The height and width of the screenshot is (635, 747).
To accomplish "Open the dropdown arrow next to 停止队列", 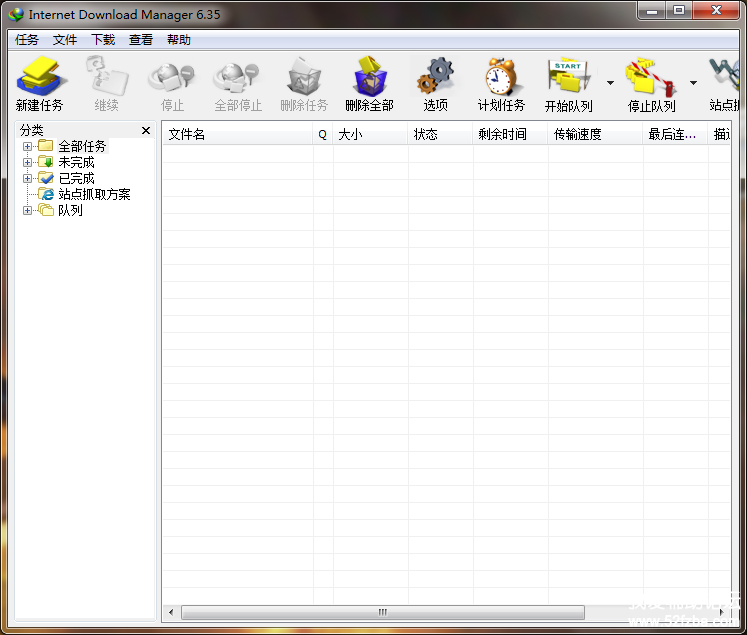I will tap(694, 83).
